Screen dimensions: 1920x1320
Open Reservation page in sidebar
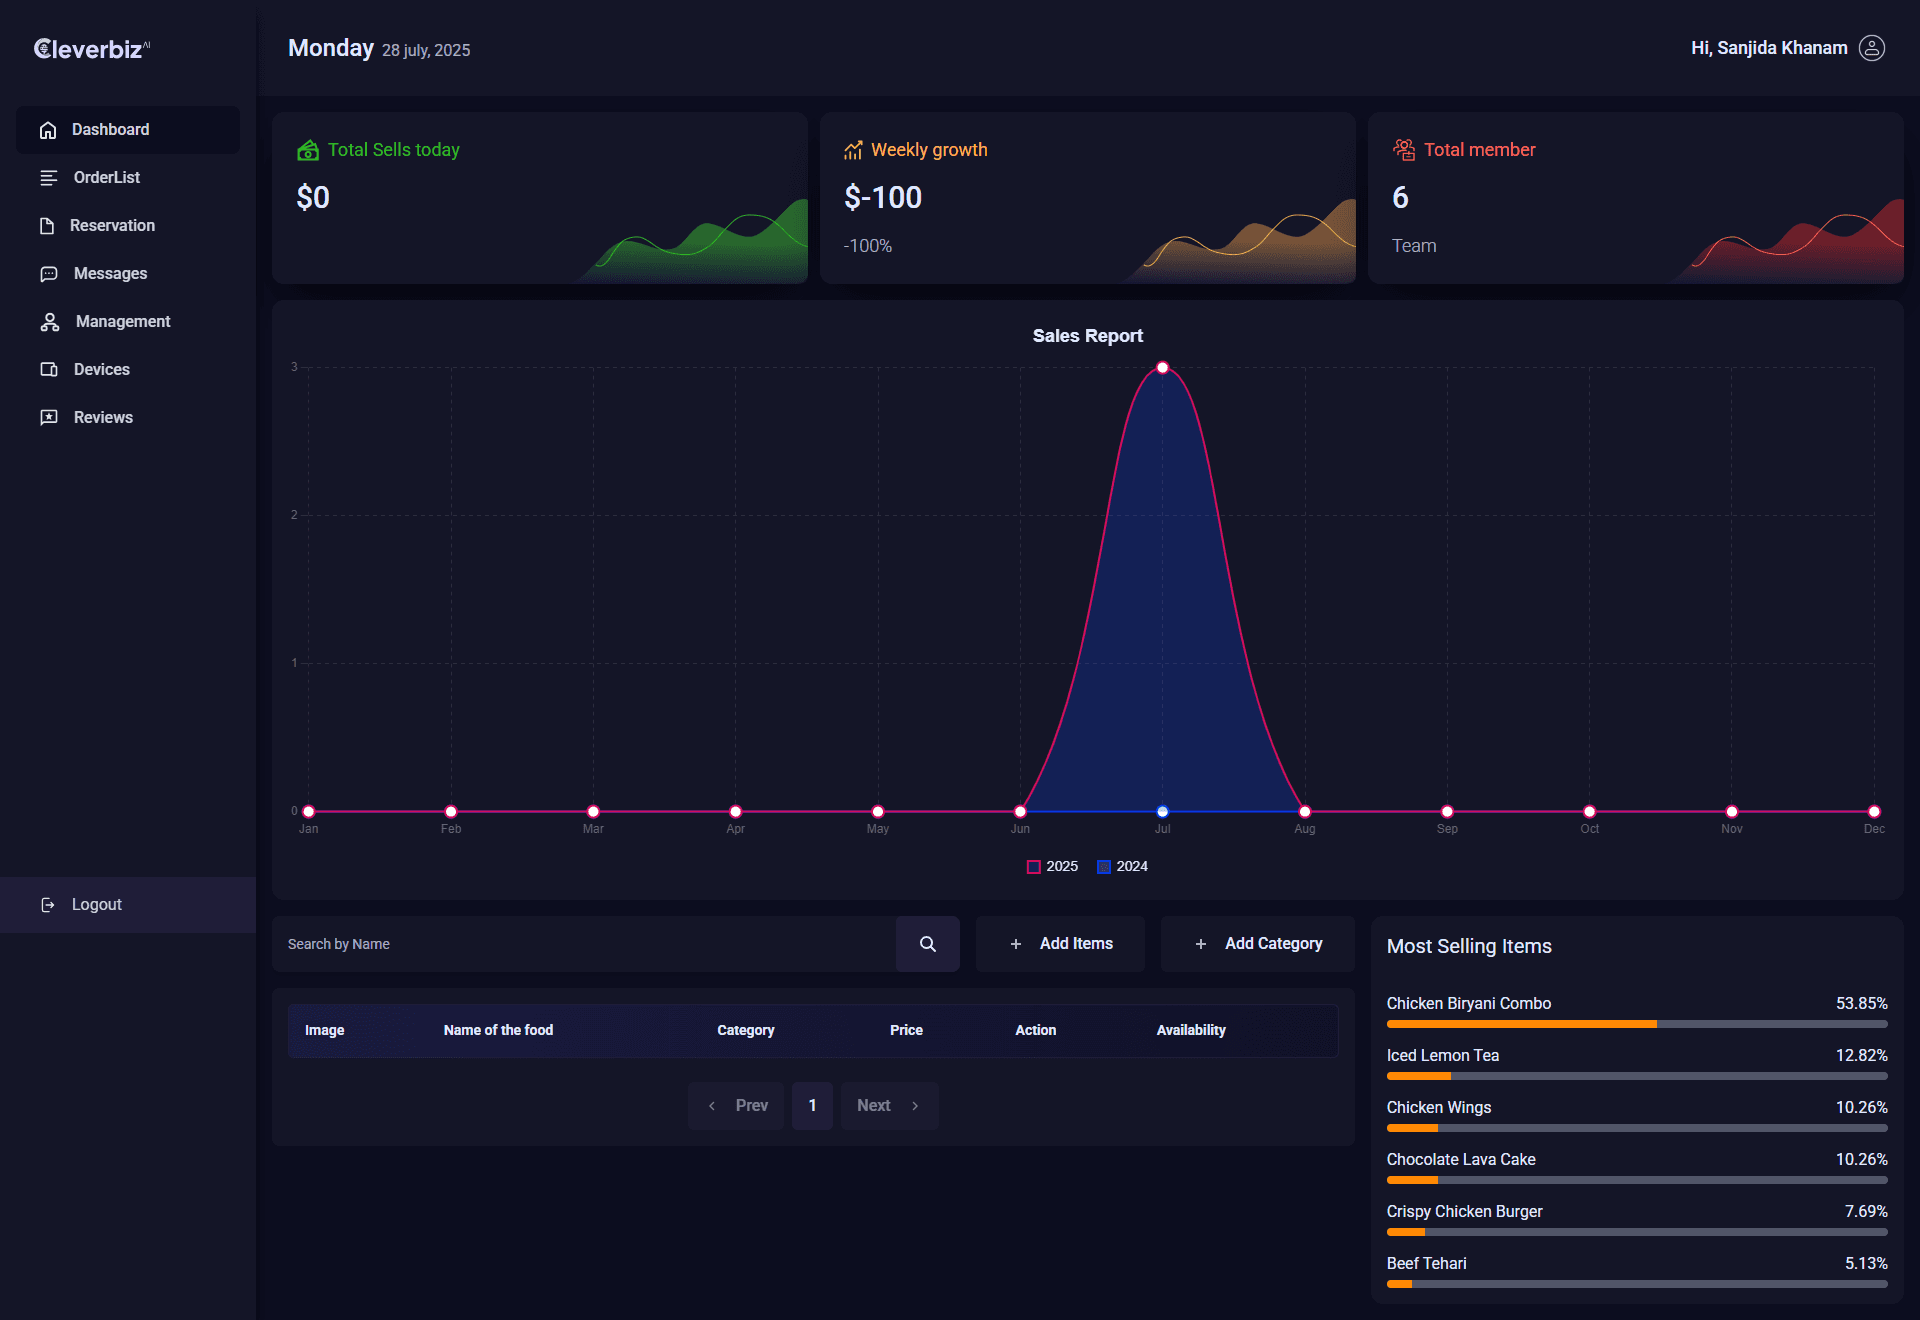click(x=112, y=226)
